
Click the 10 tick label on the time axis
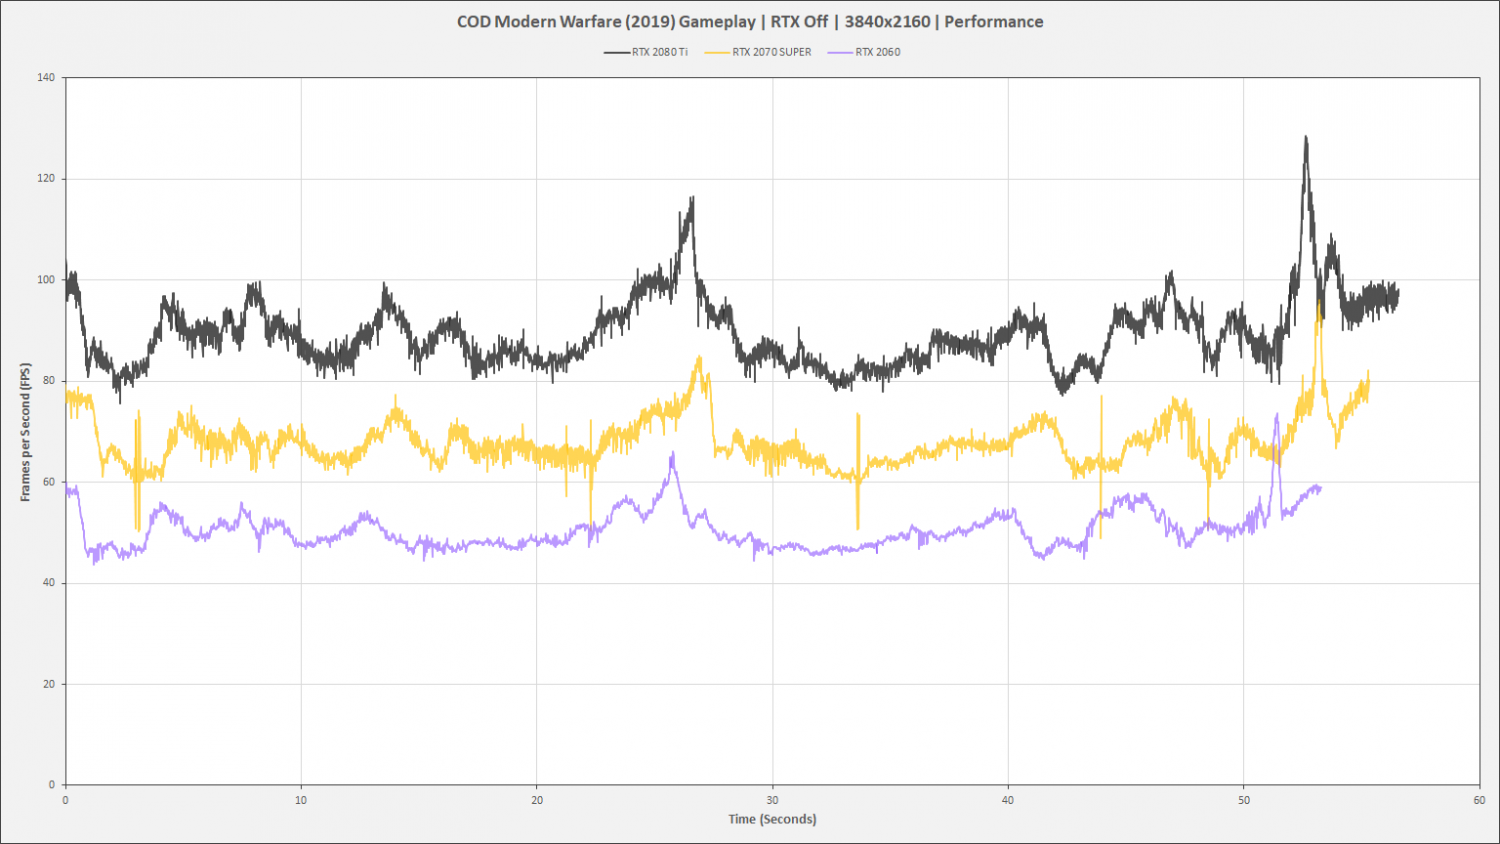(x=301, y=800)
